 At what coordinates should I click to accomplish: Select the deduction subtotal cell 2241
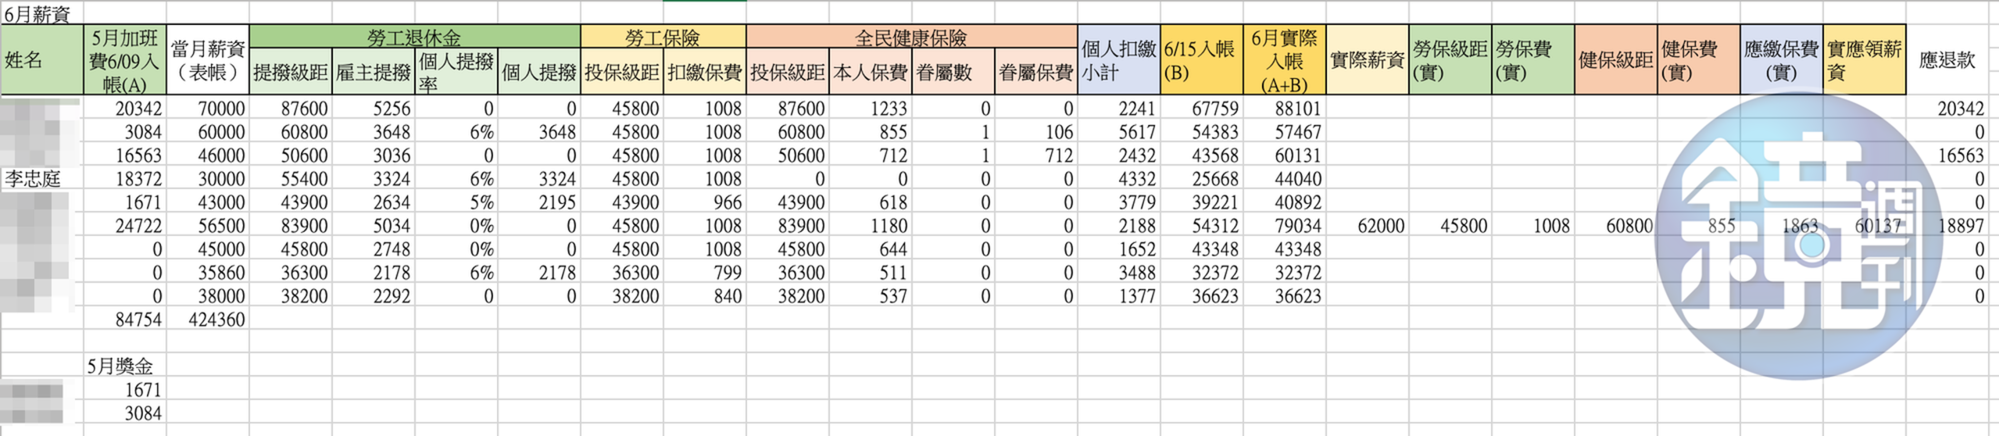pyautogui.click(x=1118, y=108)
